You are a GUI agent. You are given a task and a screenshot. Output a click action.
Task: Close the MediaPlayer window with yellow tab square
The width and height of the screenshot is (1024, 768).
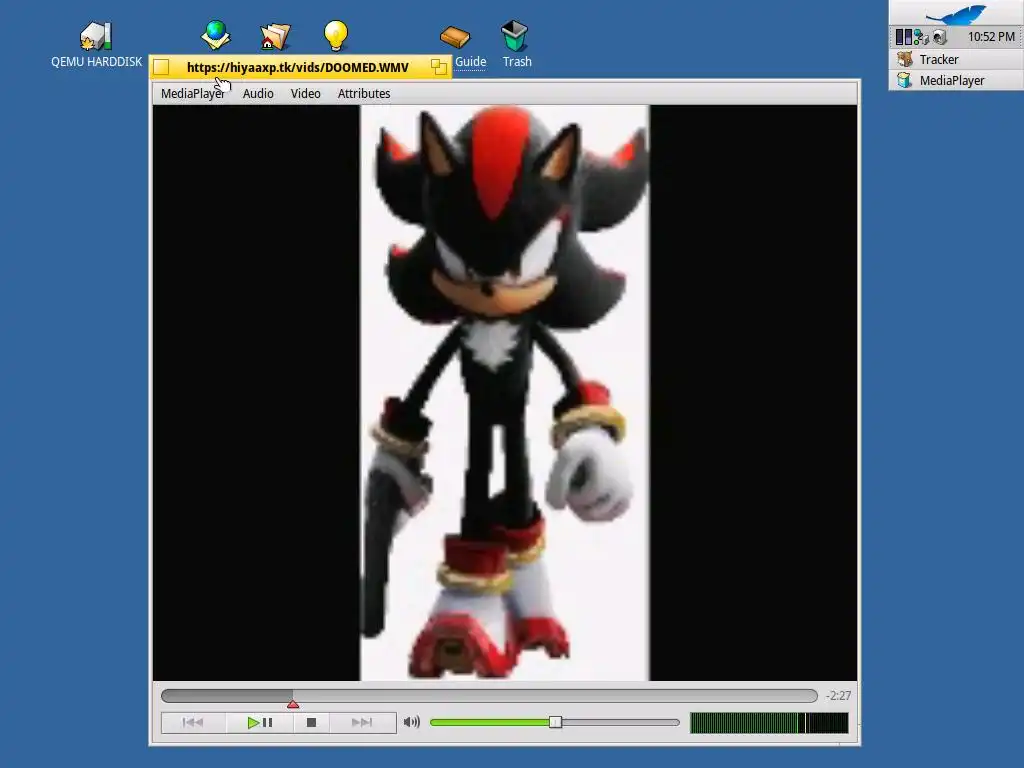click(x=161, y=67)
